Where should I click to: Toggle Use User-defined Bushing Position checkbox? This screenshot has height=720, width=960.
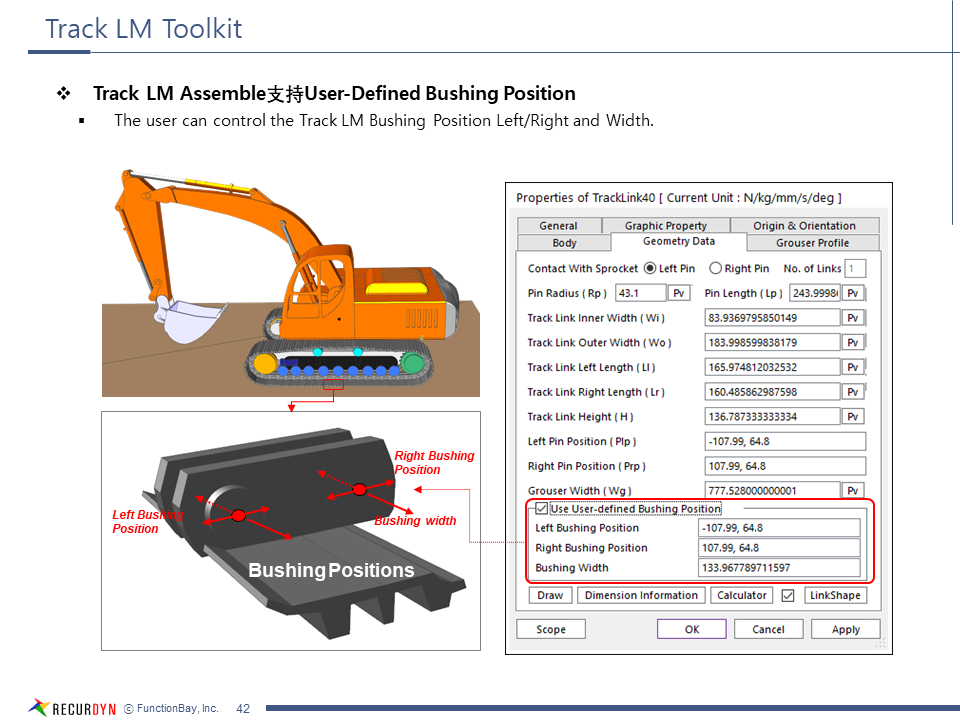coord(542,509)
